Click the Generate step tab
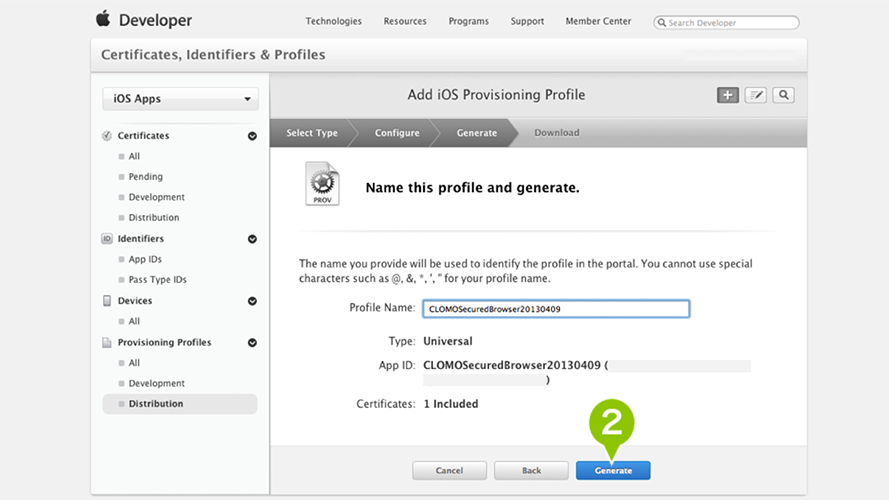 coord(477,133)
